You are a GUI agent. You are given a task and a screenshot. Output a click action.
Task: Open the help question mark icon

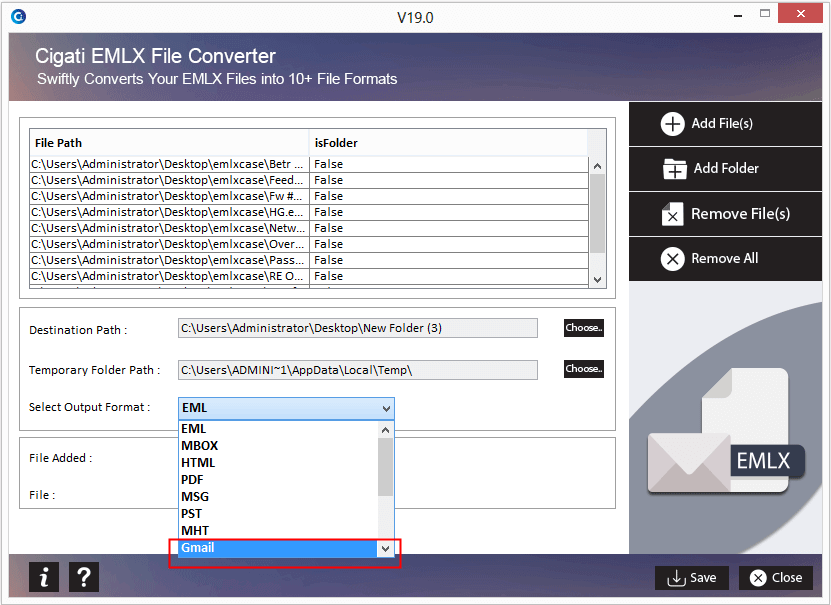[x=84, y=576]
